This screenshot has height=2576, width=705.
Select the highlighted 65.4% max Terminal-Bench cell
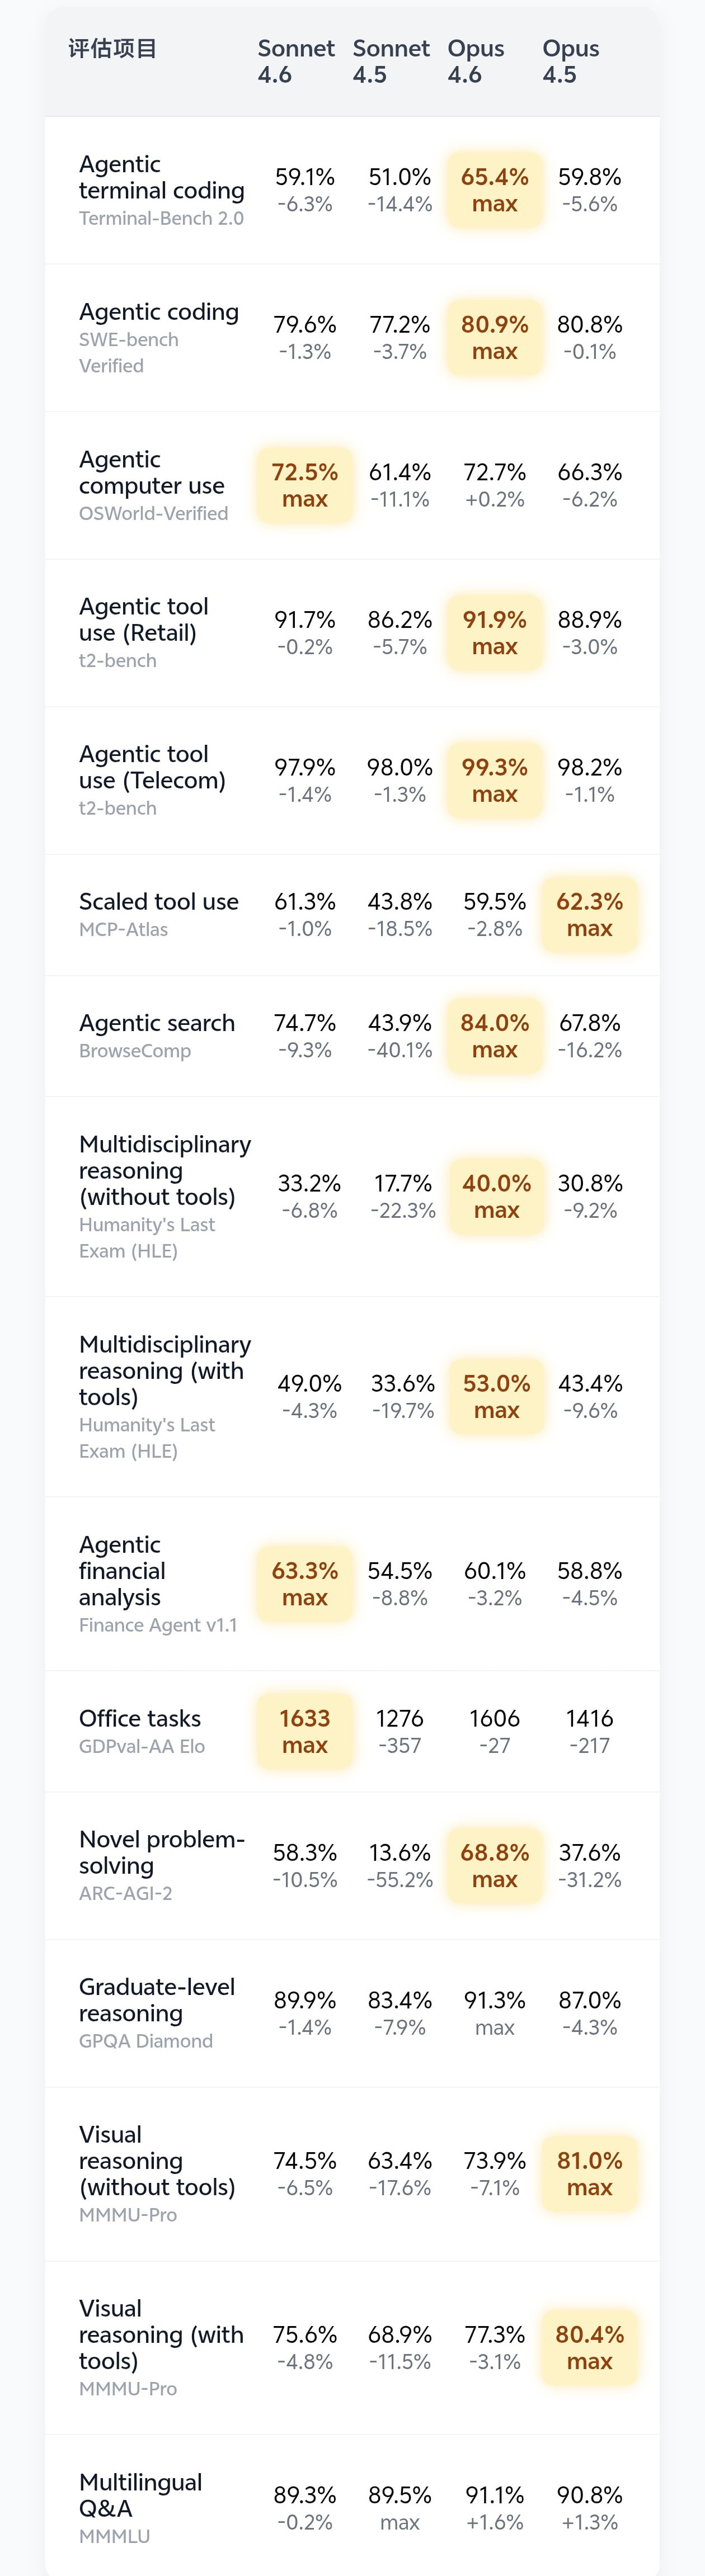pos(495,190)
